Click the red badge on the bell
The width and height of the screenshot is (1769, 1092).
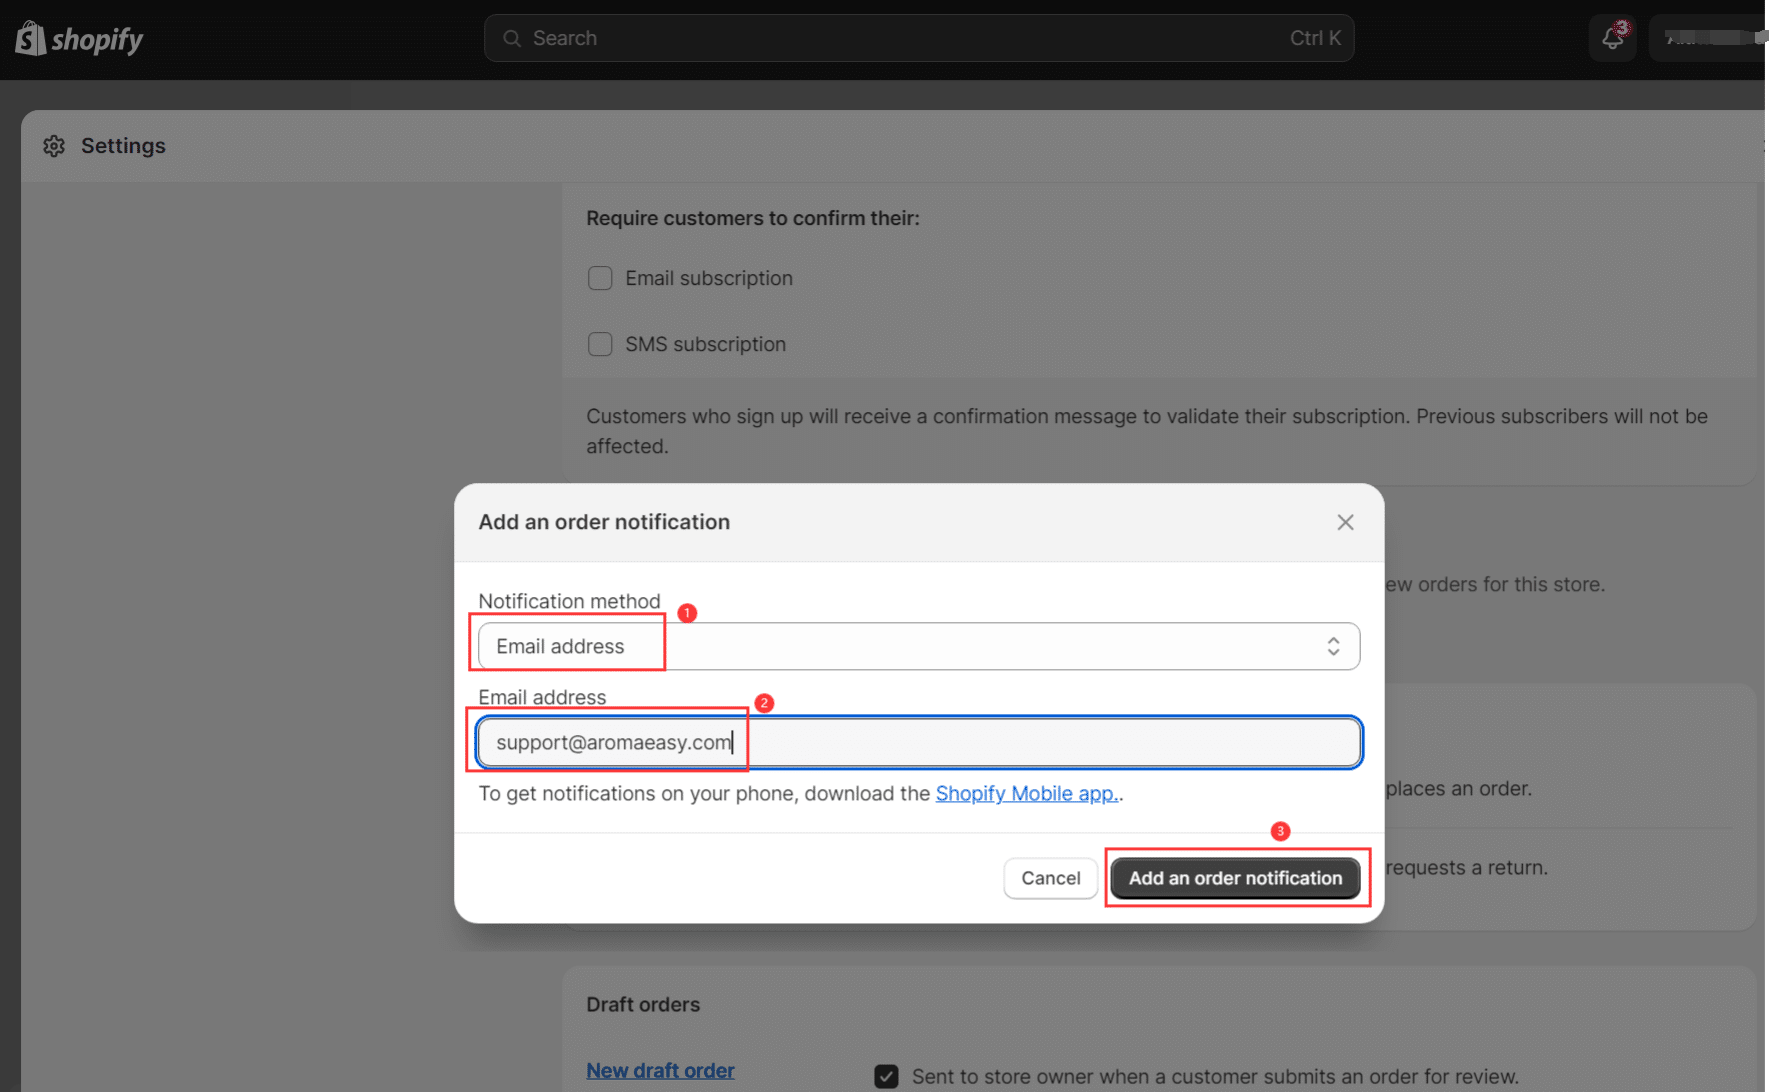pyautogui.click(x=1622, y=27)
